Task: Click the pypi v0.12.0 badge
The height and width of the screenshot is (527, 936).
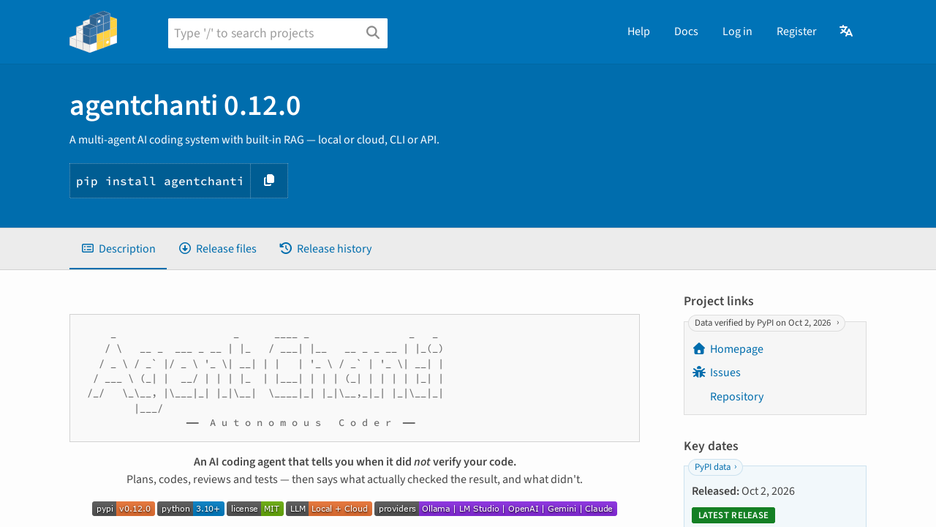Action: pyautogui.click(x=124, y=508)
